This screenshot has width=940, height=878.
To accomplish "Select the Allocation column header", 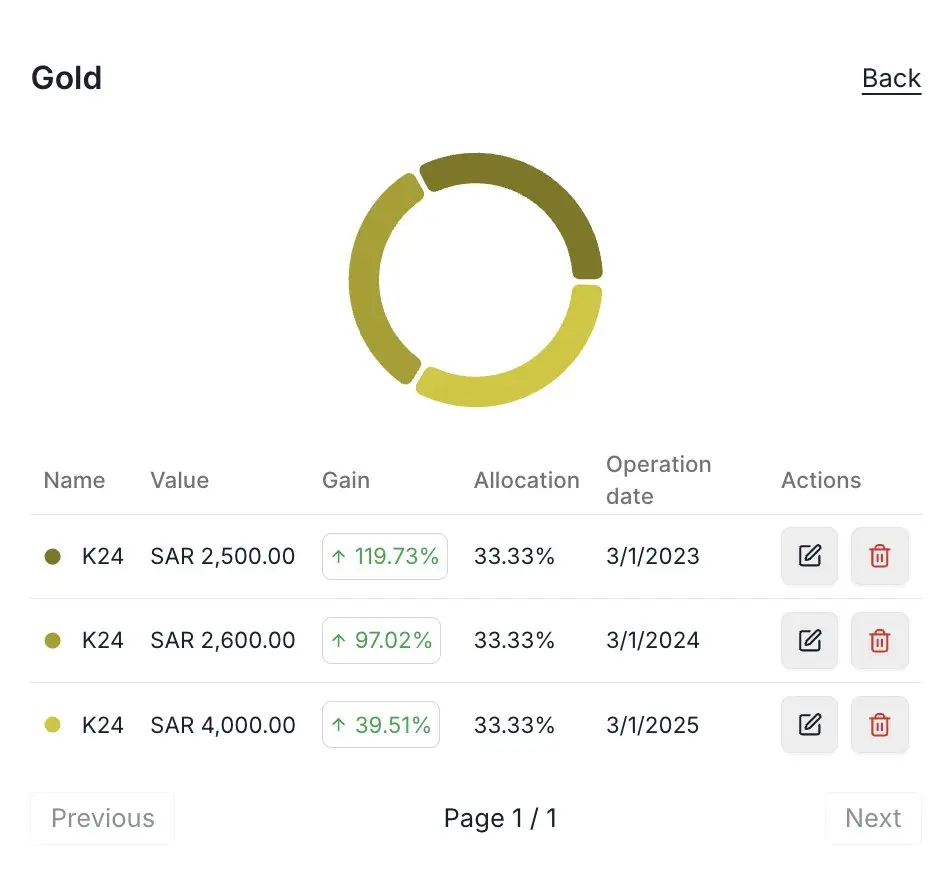I will (526, 480).
